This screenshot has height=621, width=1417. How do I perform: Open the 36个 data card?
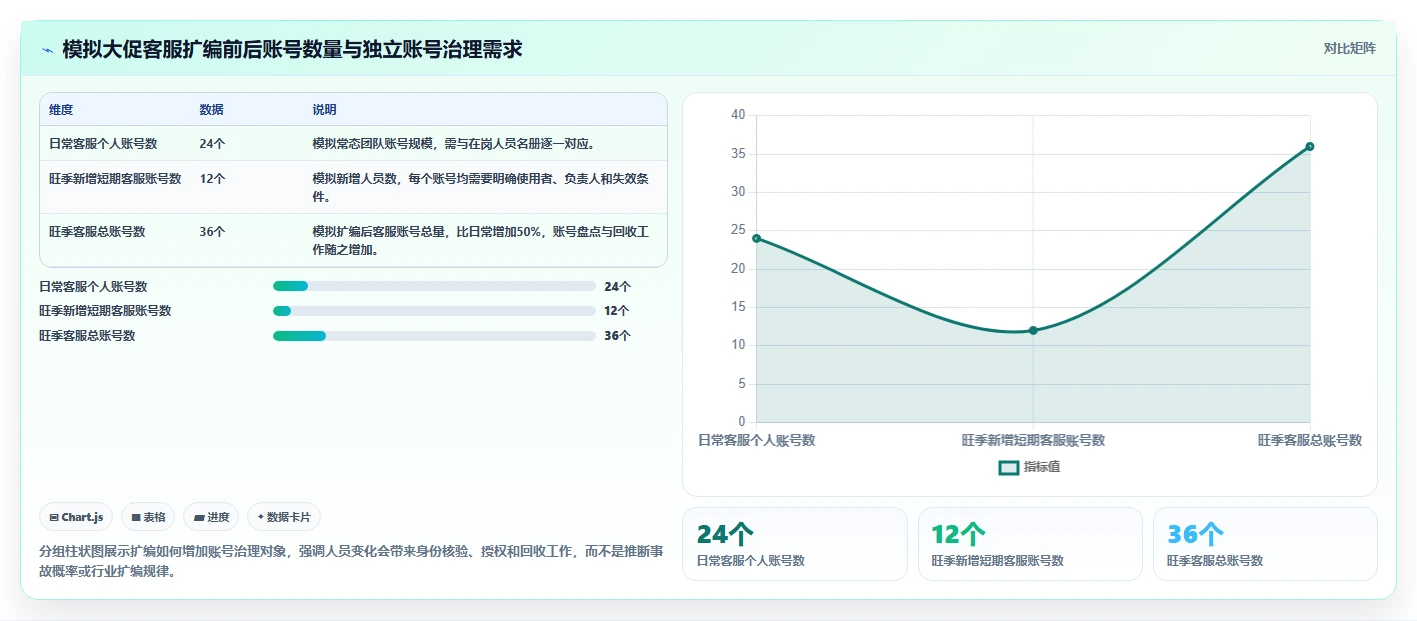(x=1265, y=544)
